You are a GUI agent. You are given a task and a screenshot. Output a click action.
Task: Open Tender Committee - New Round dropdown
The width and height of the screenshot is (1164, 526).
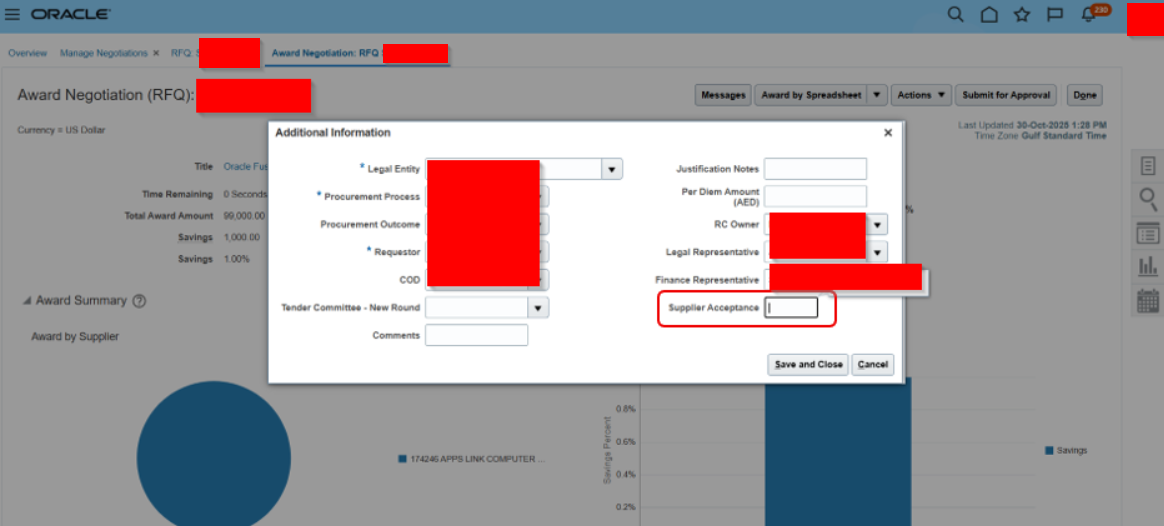[x=538, y=307]
